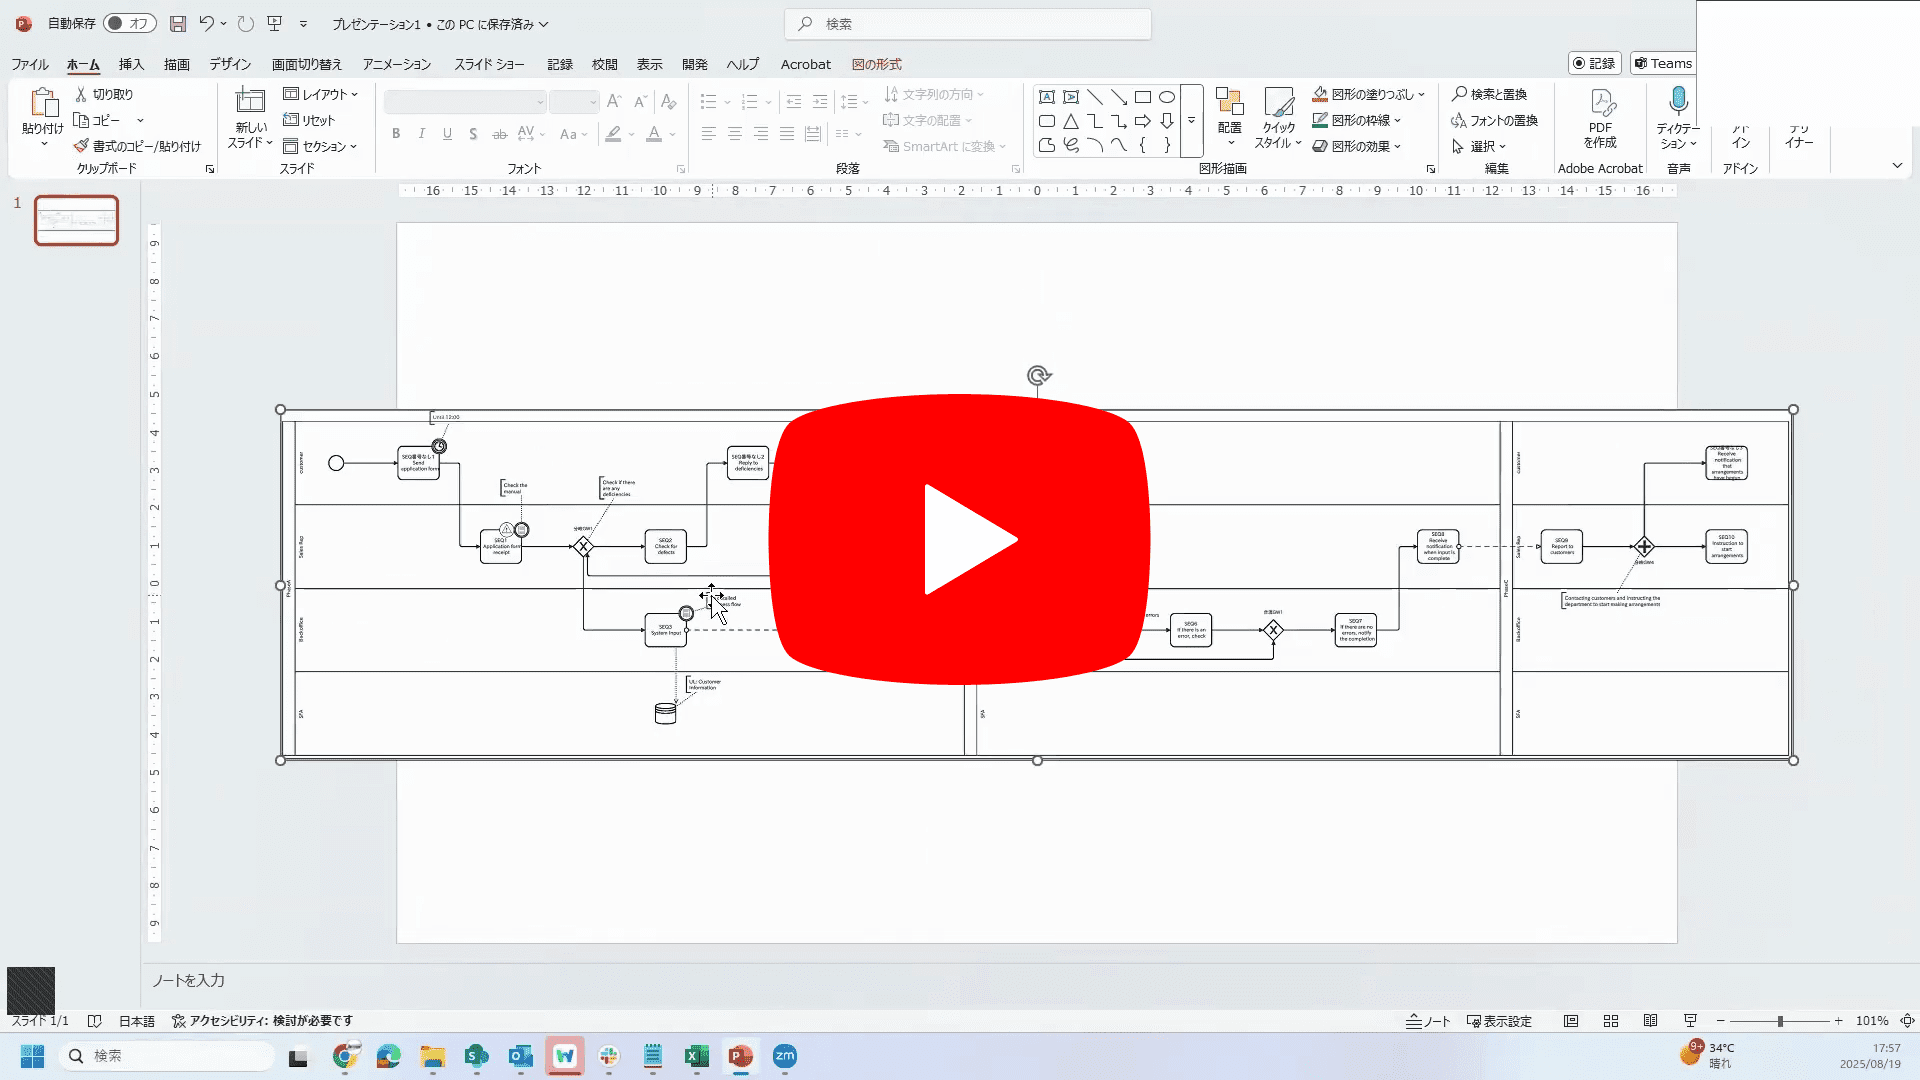Click the Save icon in title bar

(177, 23)
